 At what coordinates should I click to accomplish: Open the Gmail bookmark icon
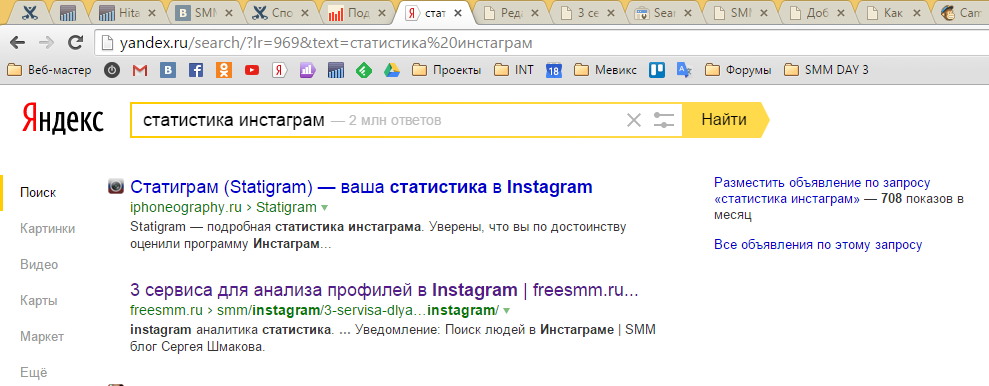pyautogui.click(x=139, y=71)
